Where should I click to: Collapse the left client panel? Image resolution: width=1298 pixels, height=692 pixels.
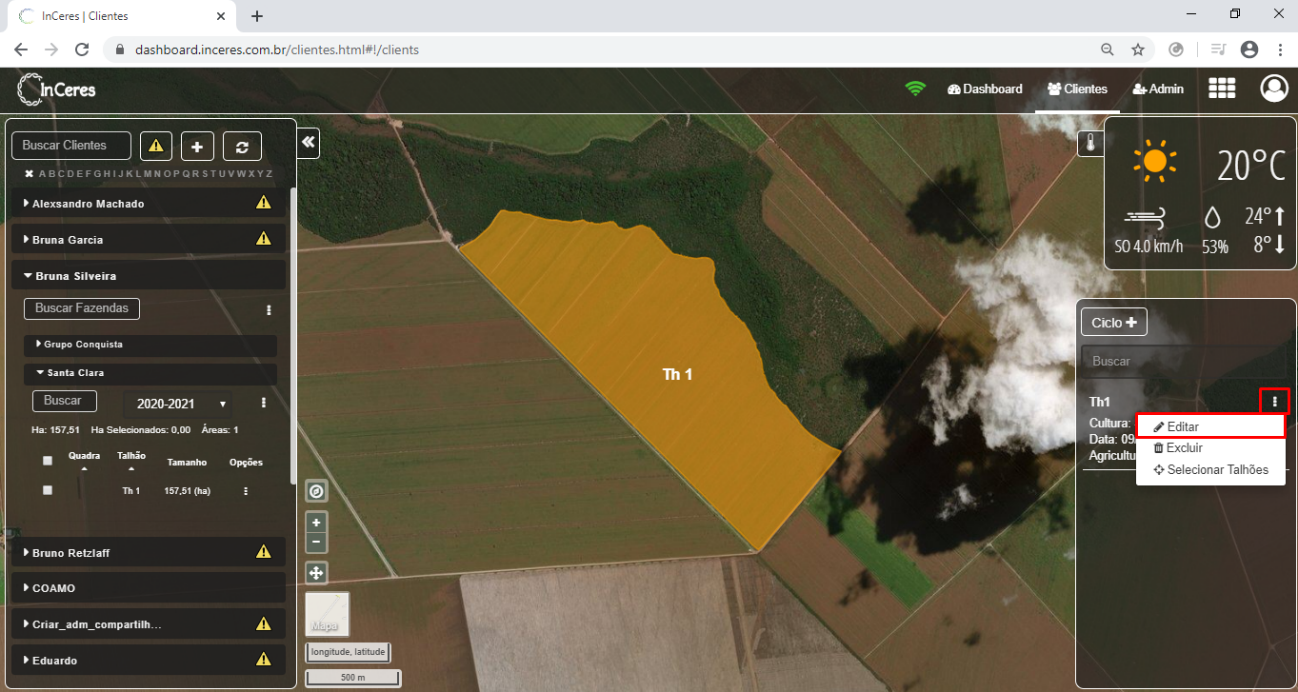coord(308,143)
